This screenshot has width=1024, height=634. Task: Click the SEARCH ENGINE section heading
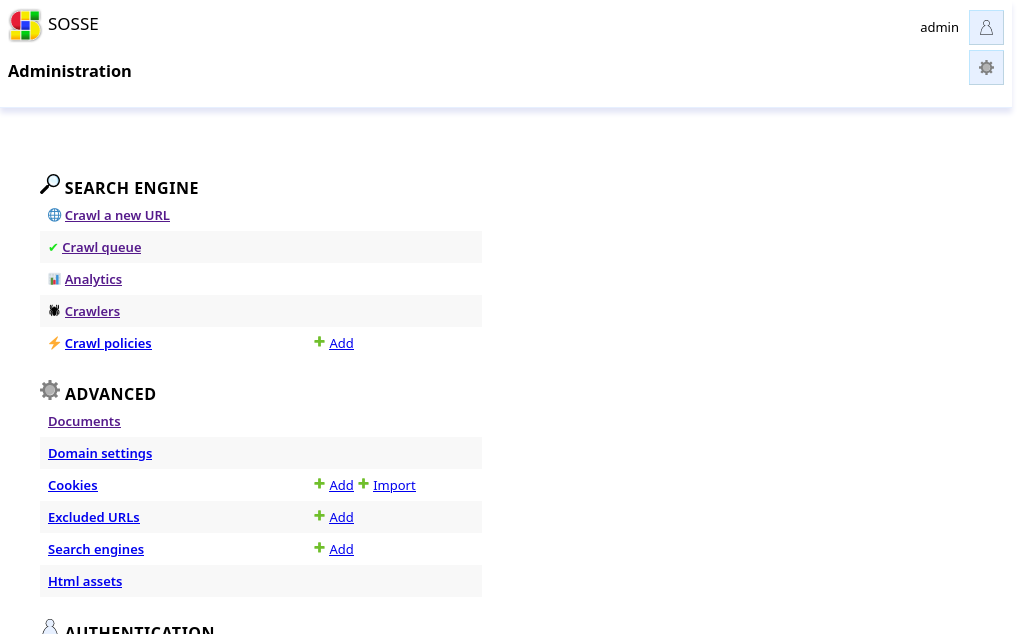pyautogui.click(x=131, y=188)
